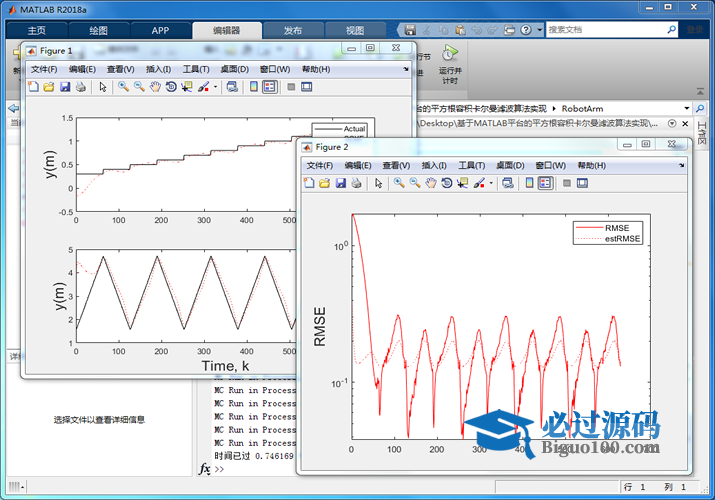Open the brush color dropdown arrow in Figure 2
The height and width of the screenshot is (500, 715).
coord(491,183)
